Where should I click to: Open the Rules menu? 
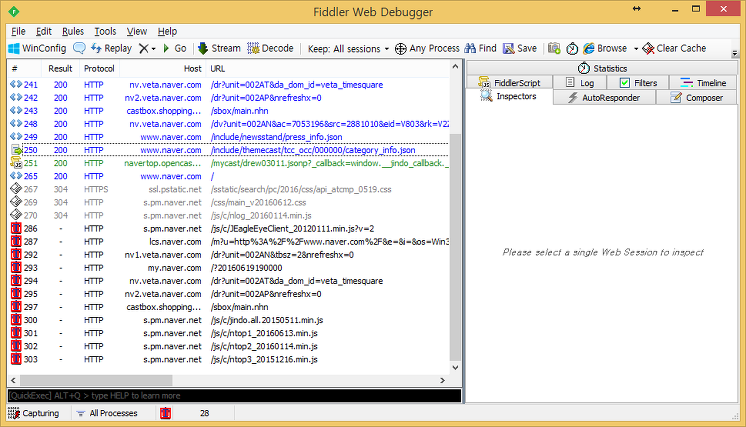73,31
